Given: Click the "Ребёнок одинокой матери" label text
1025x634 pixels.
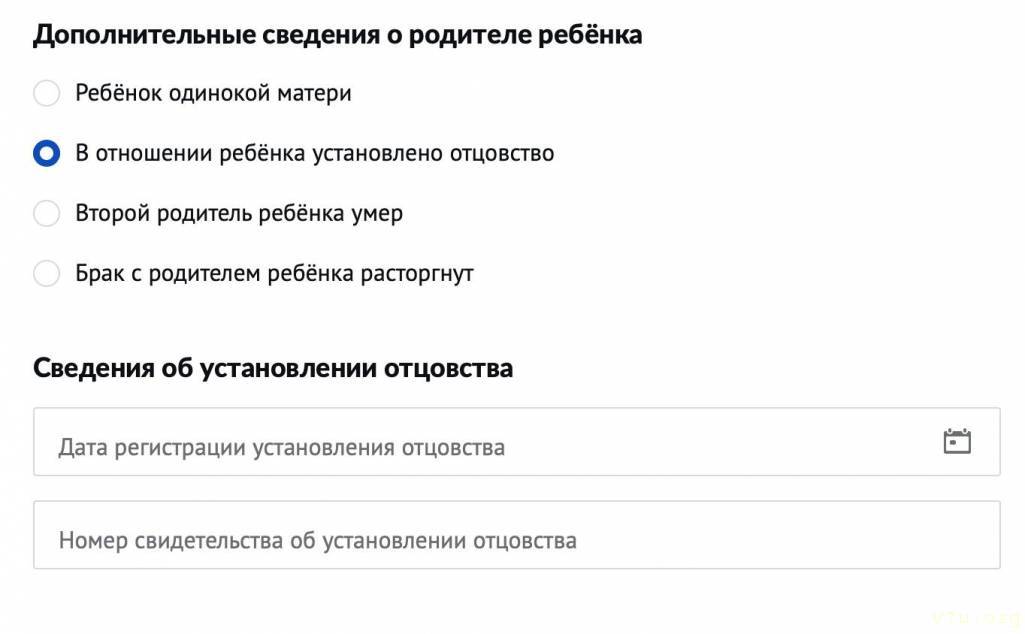Looking at the screenshot, I should pos(213,94).
